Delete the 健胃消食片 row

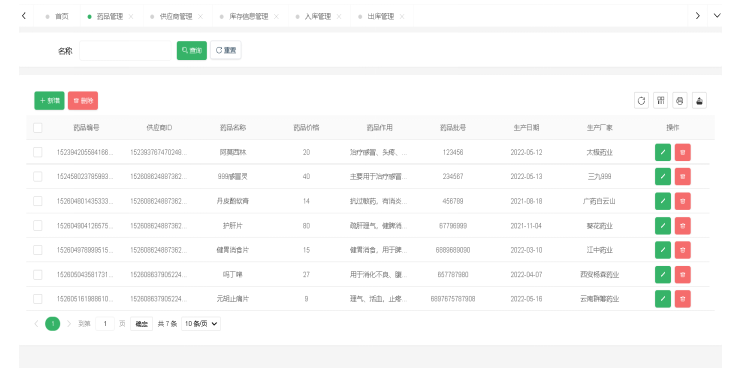[x=682, y=250]
